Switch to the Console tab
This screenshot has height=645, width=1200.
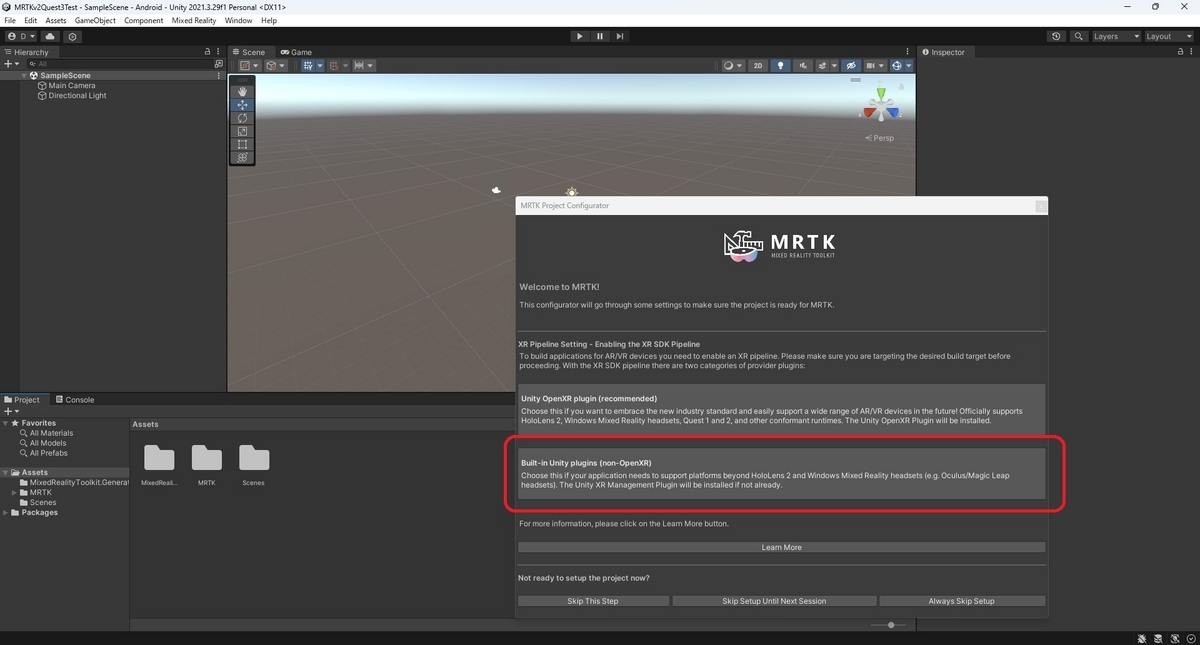75,400
